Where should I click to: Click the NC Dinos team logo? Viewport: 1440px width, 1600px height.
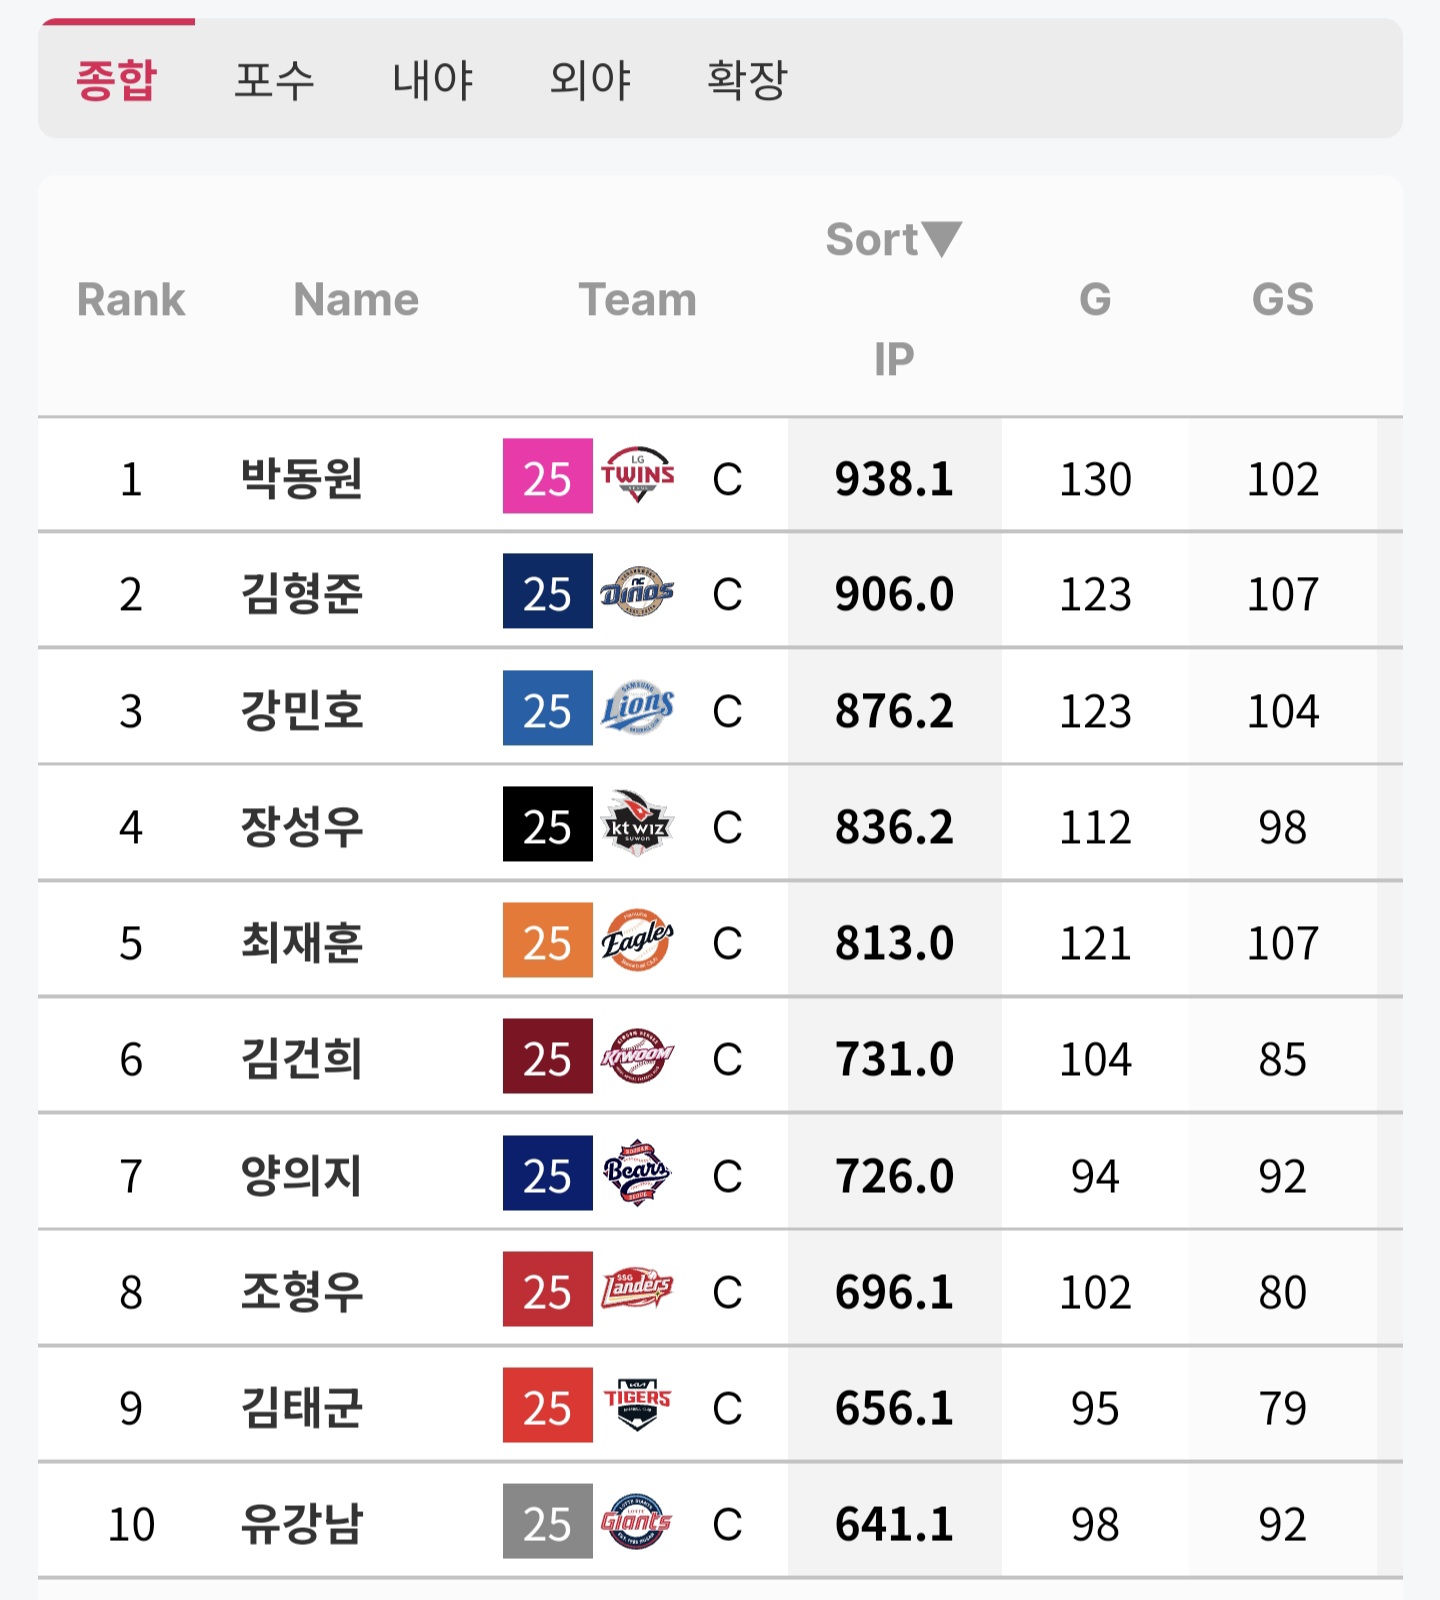[x=637, y=592]
